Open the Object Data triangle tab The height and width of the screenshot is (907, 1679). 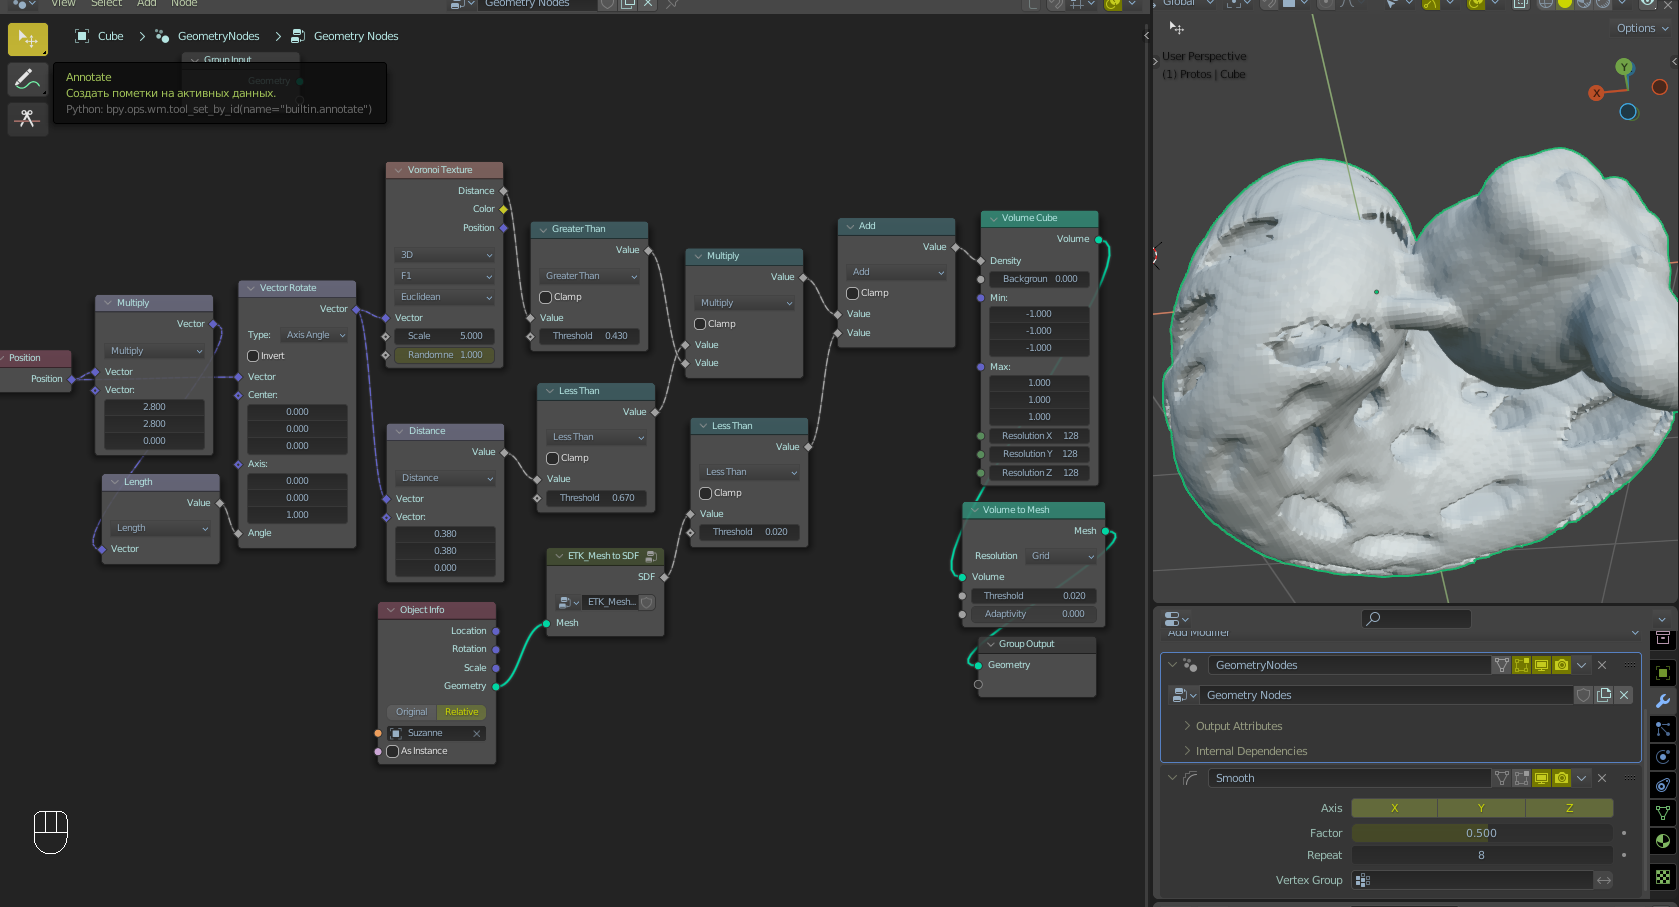pos(1663,813)
